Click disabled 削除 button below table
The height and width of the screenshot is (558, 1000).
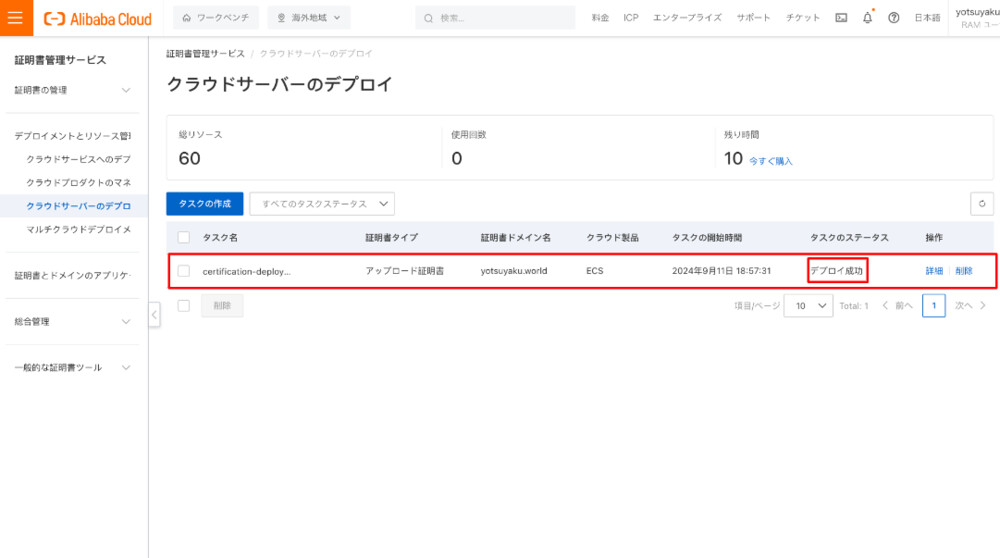click(222, 306)
